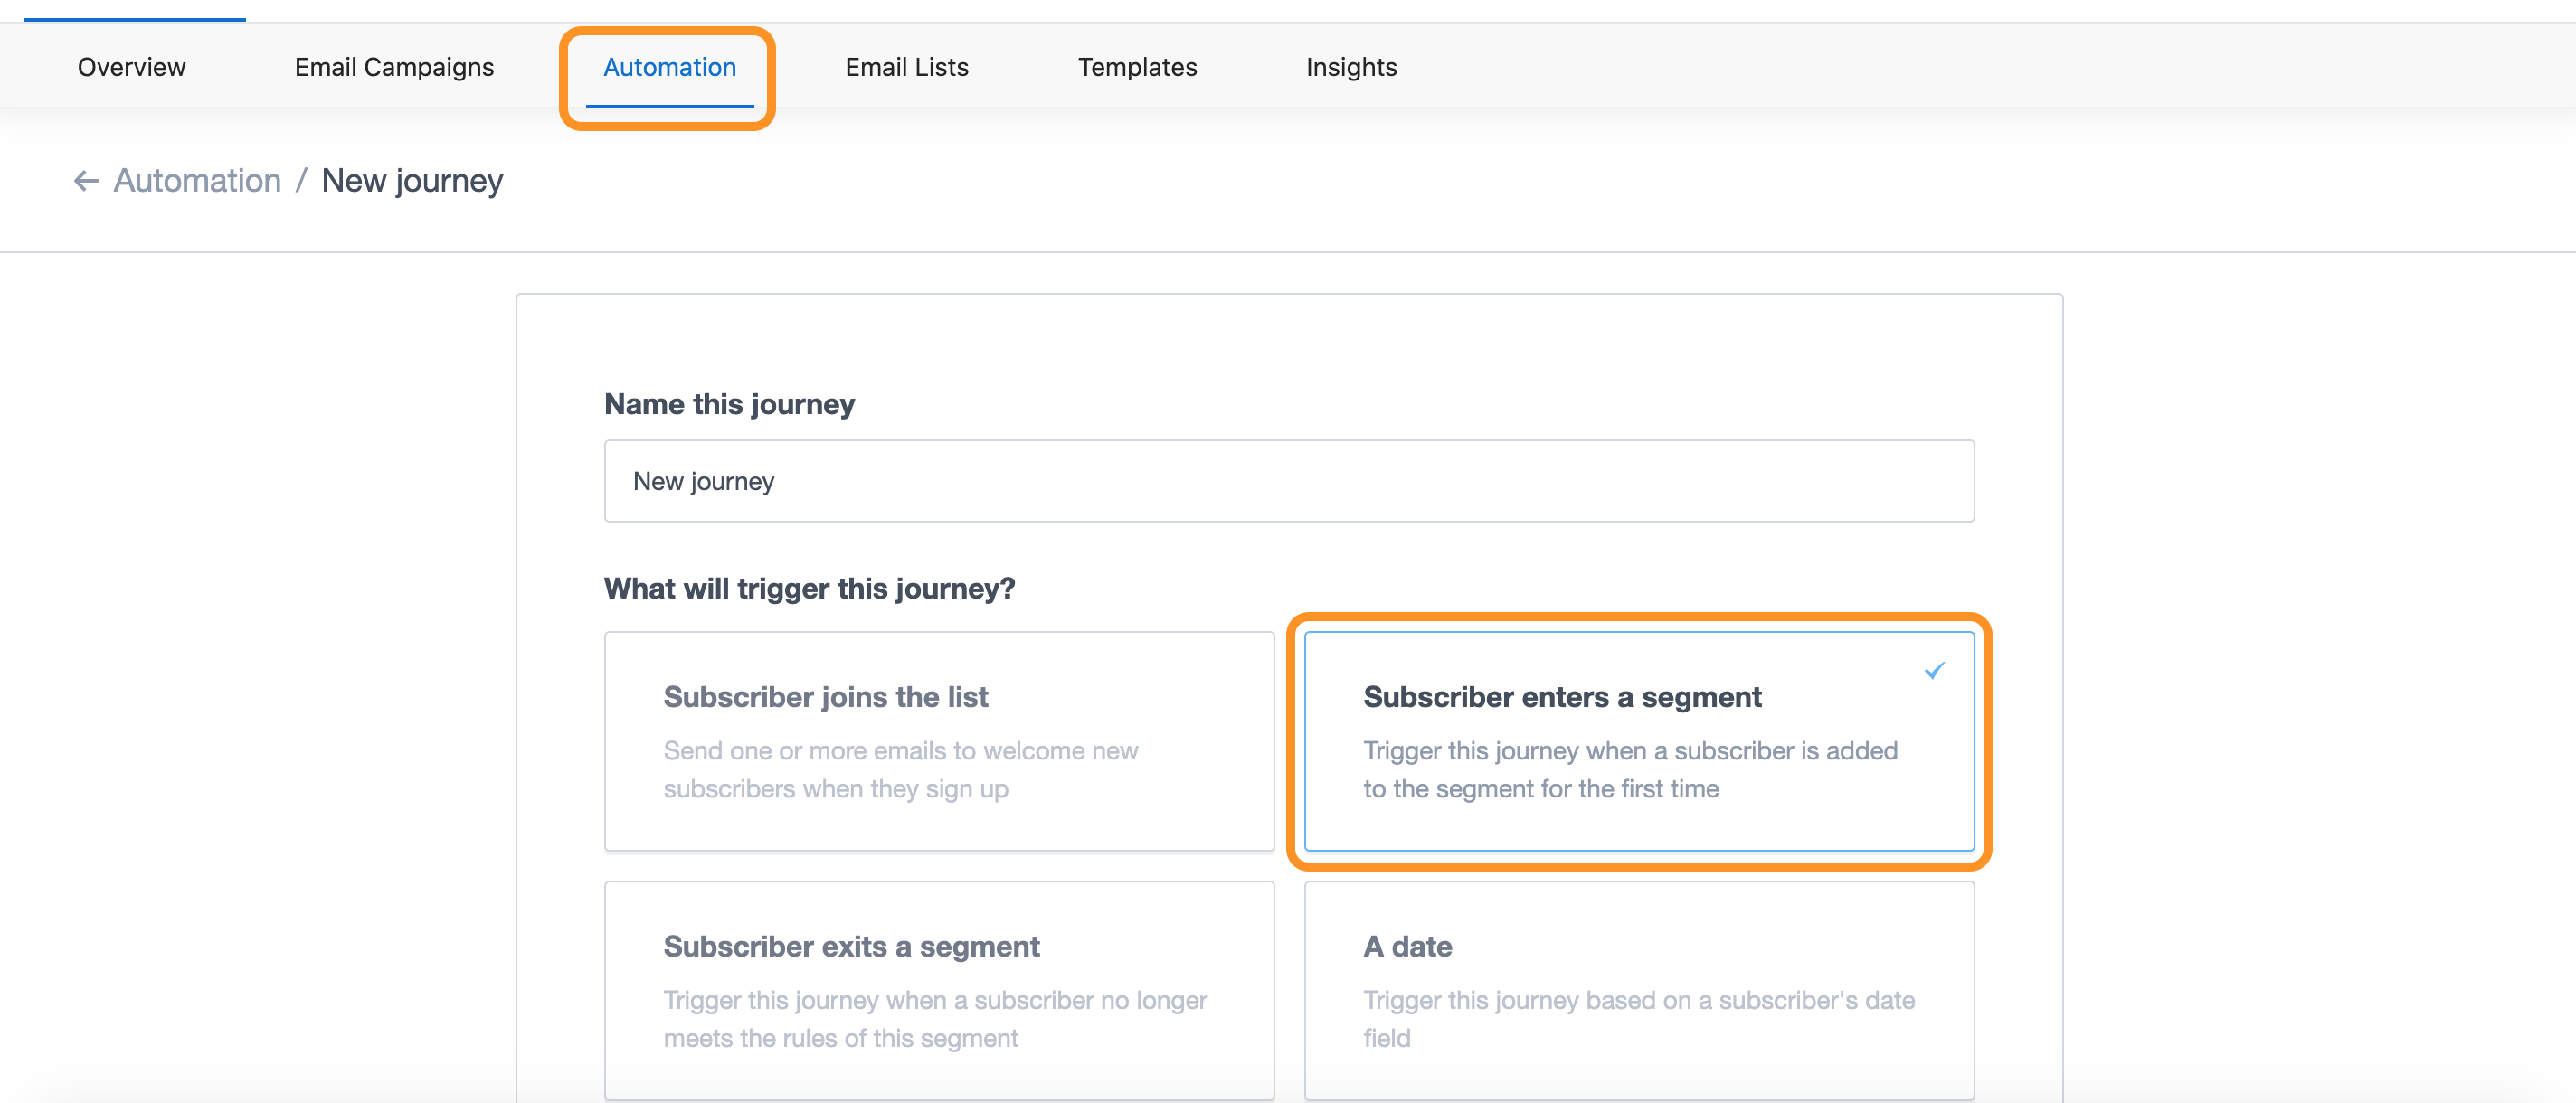This screenshot has height=1103, width=2576.
Task: Switch to the Email Campaigns tab
Action: coord(394,67)
